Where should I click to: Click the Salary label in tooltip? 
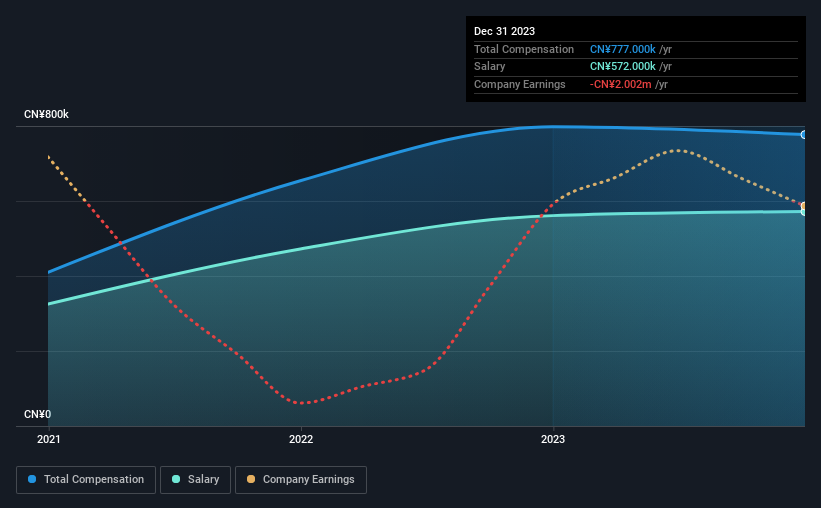coord(490,67)
